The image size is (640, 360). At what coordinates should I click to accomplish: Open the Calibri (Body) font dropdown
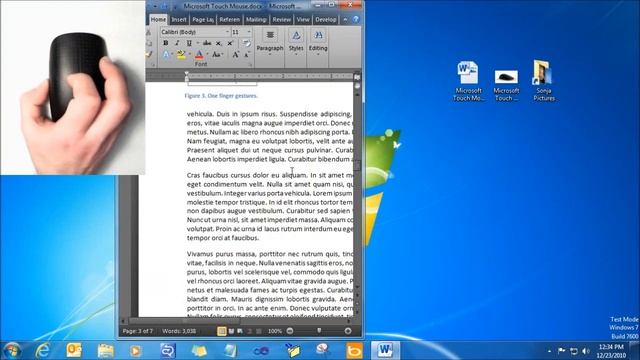point(227,32)
